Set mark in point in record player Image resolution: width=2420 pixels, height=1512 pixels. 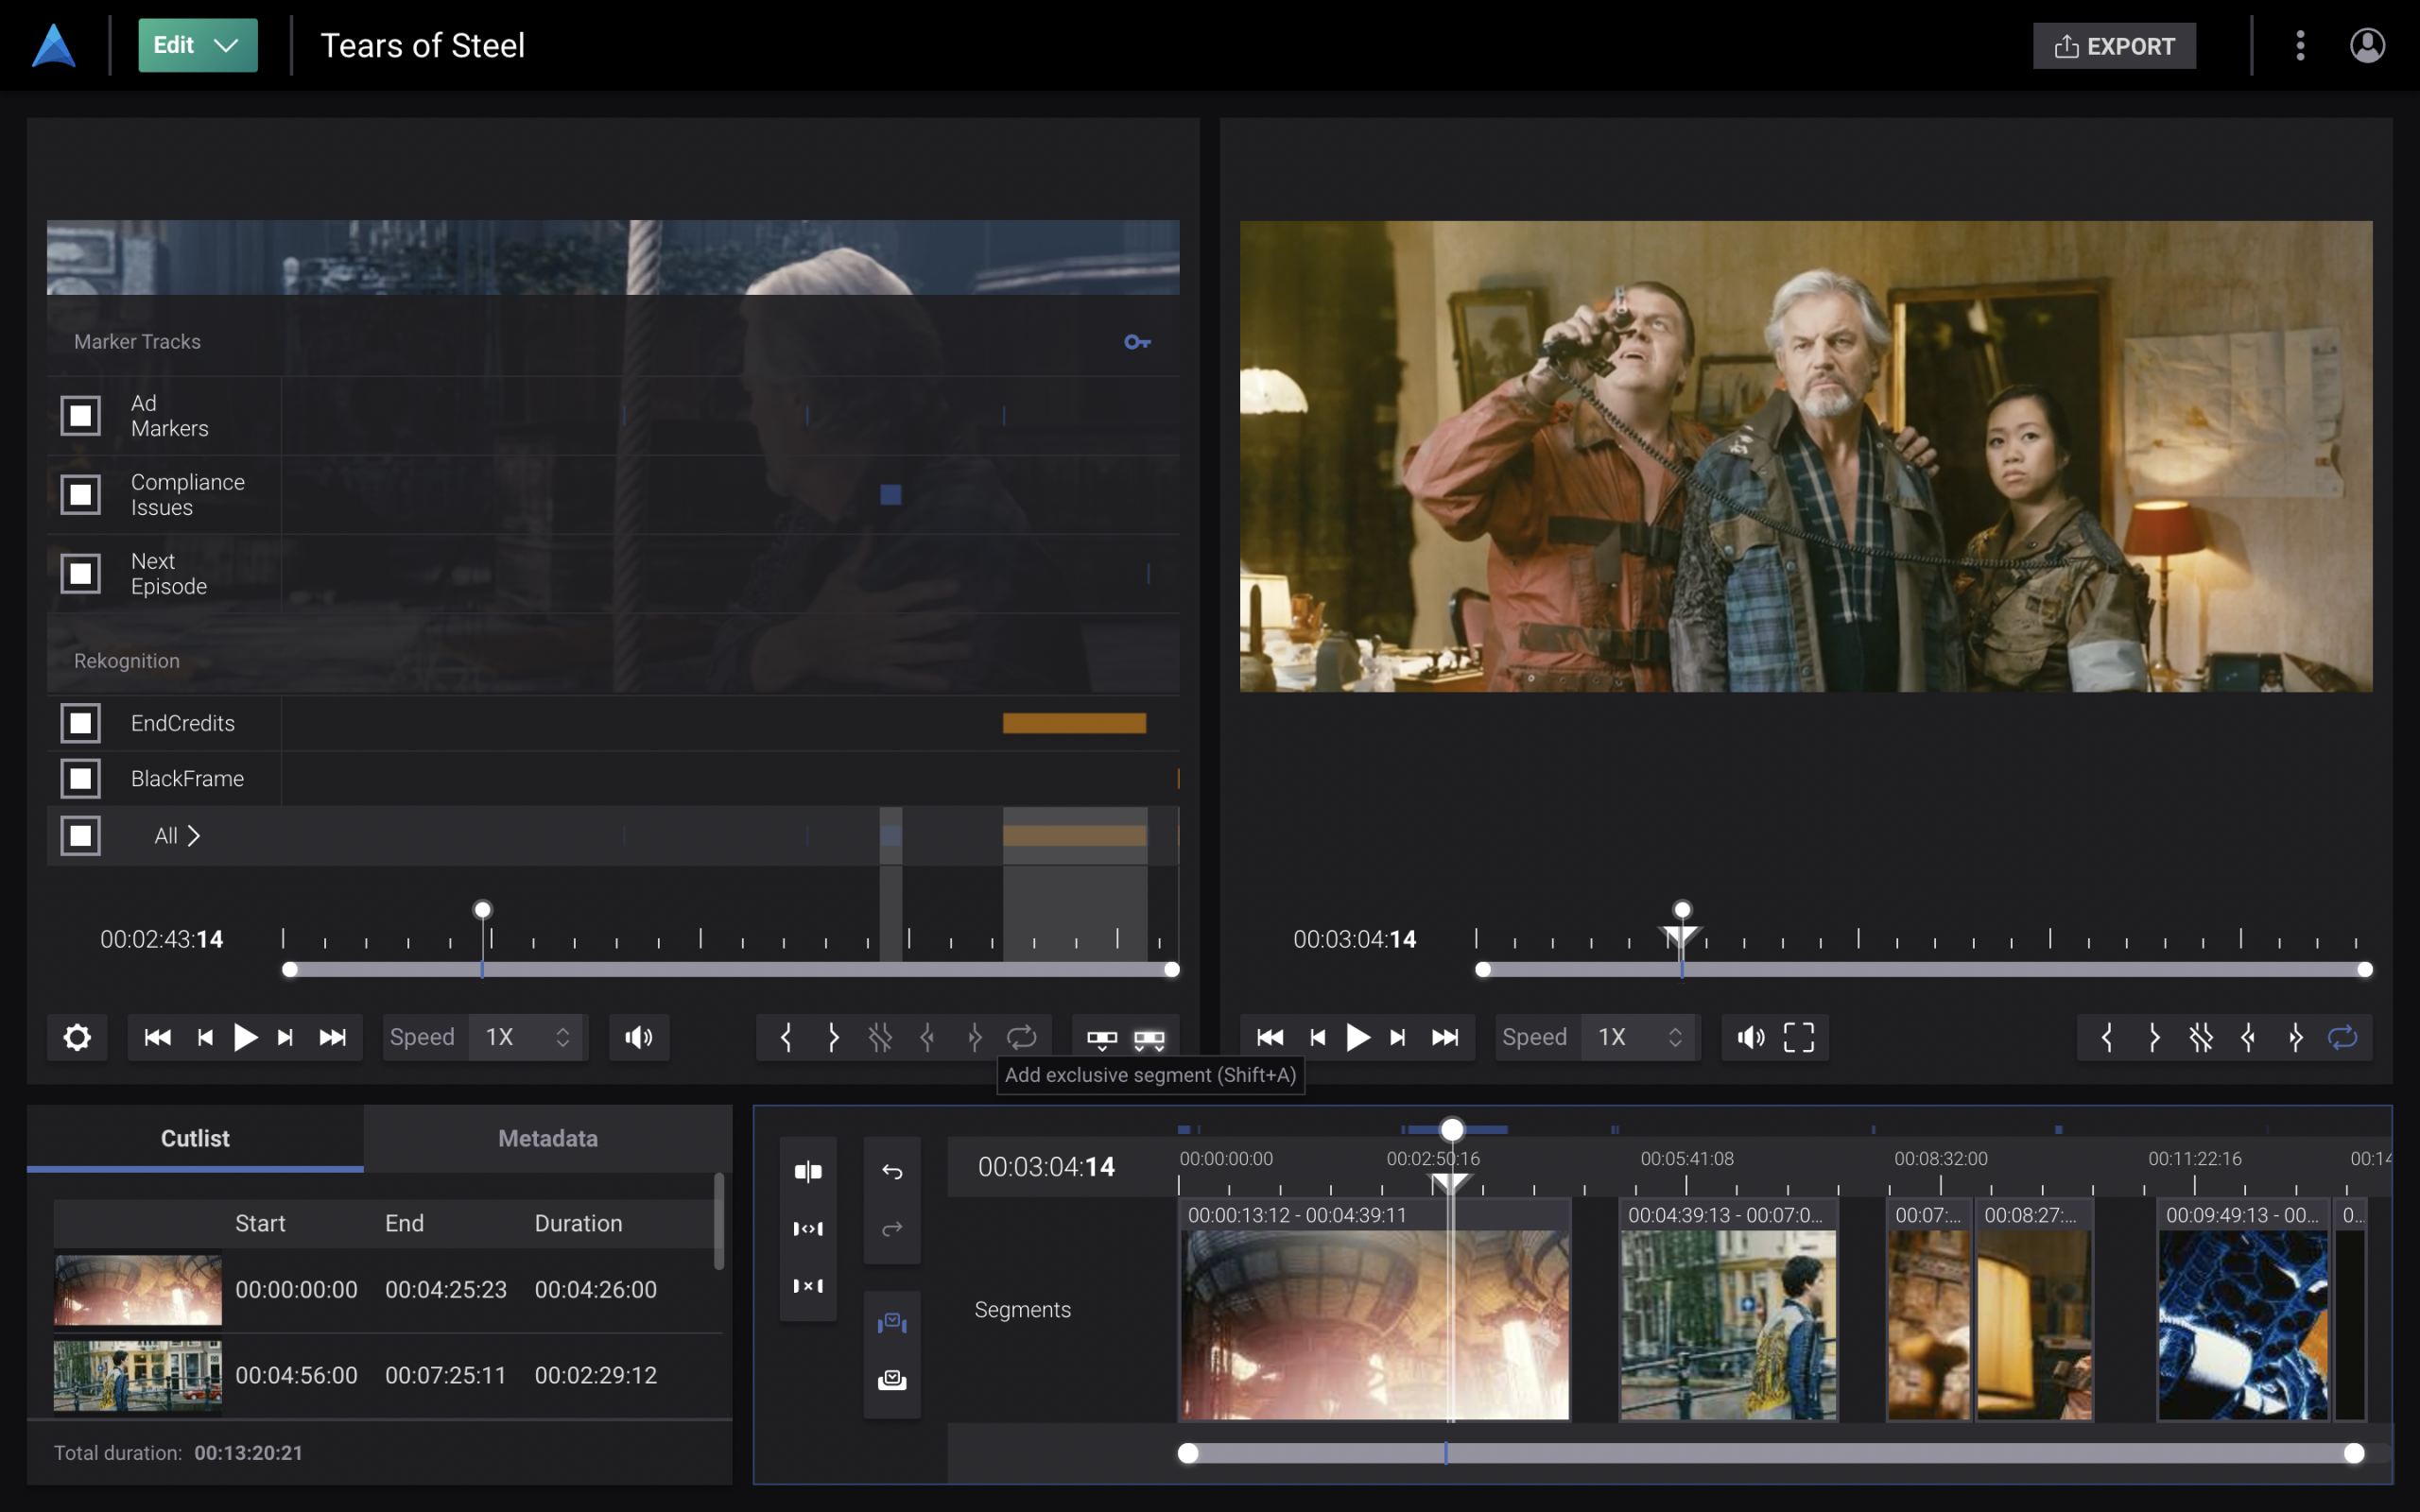click(2107, 1037)
